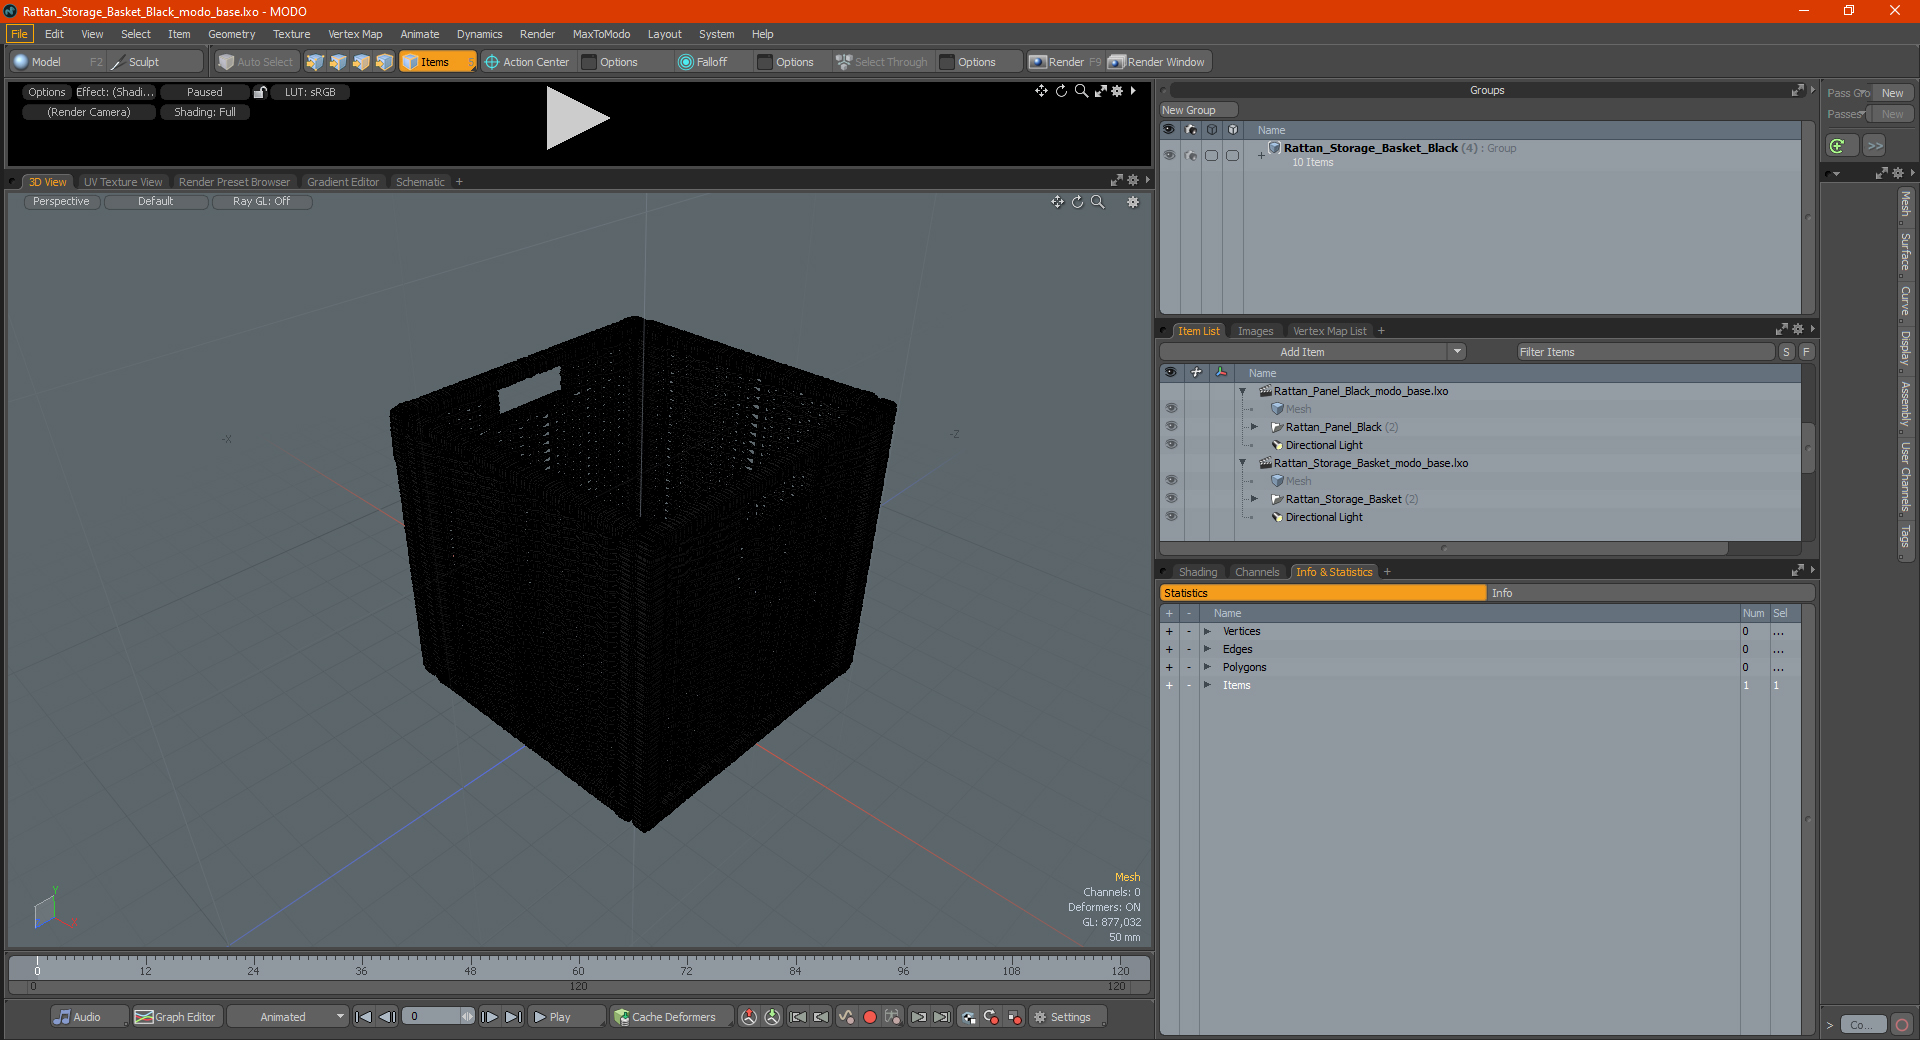Open 3D viewport settings gear

pyautogui.click(x=1133, y=202)
